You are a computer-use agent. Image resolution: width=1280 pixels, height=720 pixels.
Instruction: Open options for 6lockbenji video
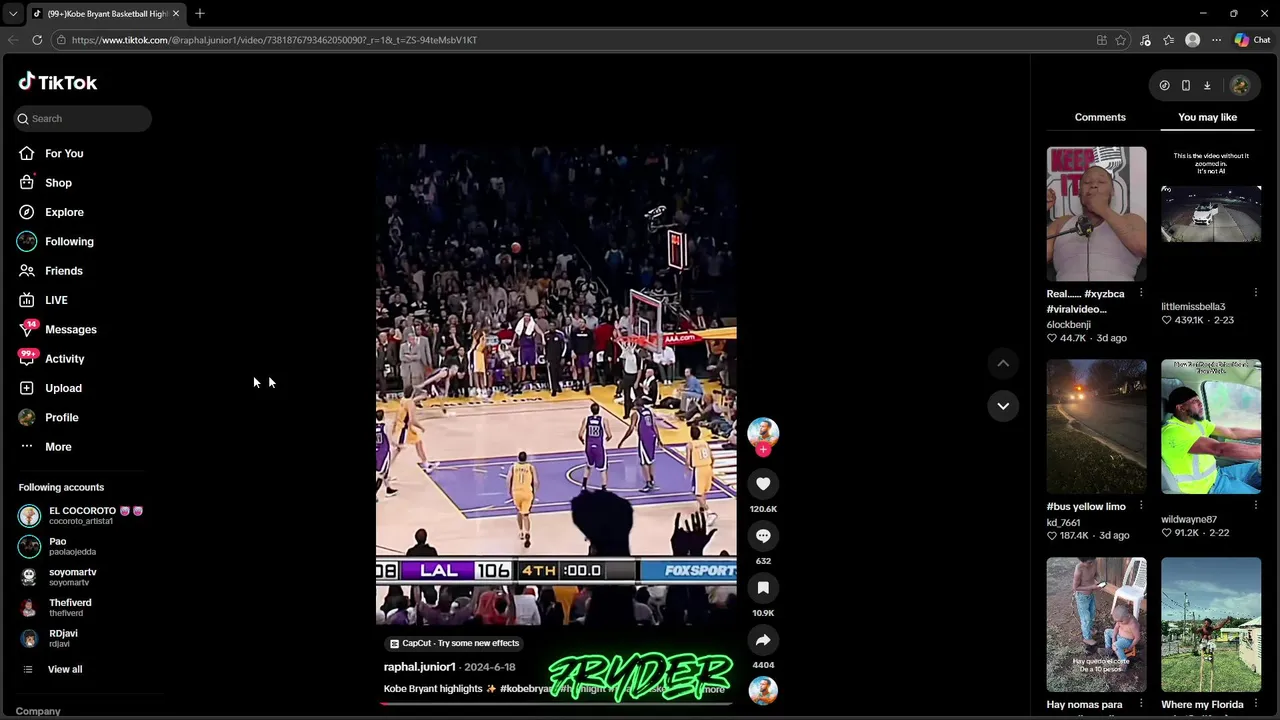[x=1141, y=293]
